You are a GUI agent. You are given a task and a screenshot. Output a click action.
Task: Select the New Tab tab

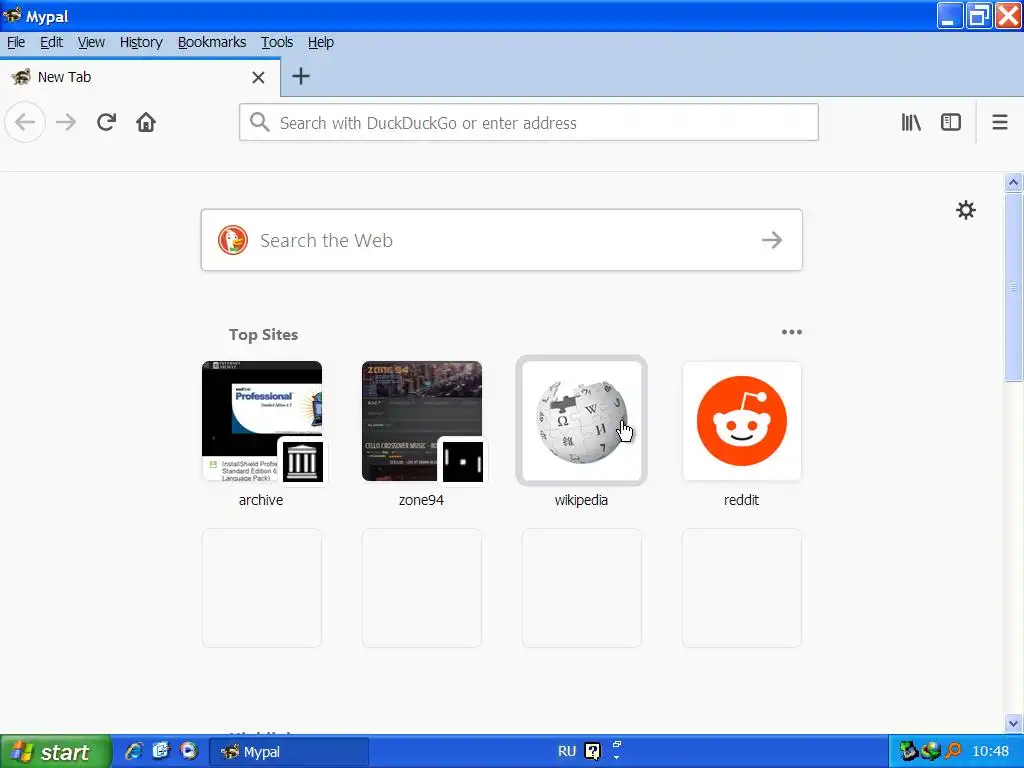[140, 77]
